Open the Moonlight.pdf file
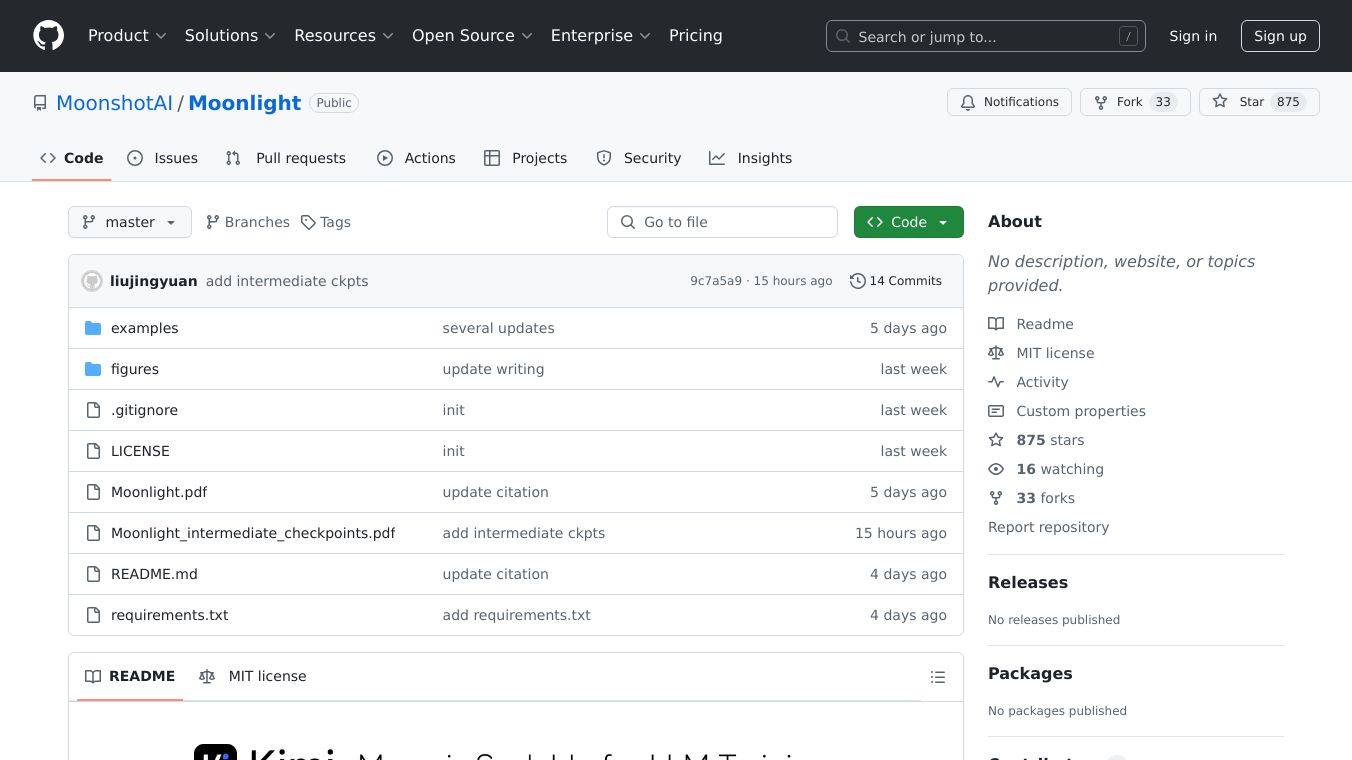 159,492
